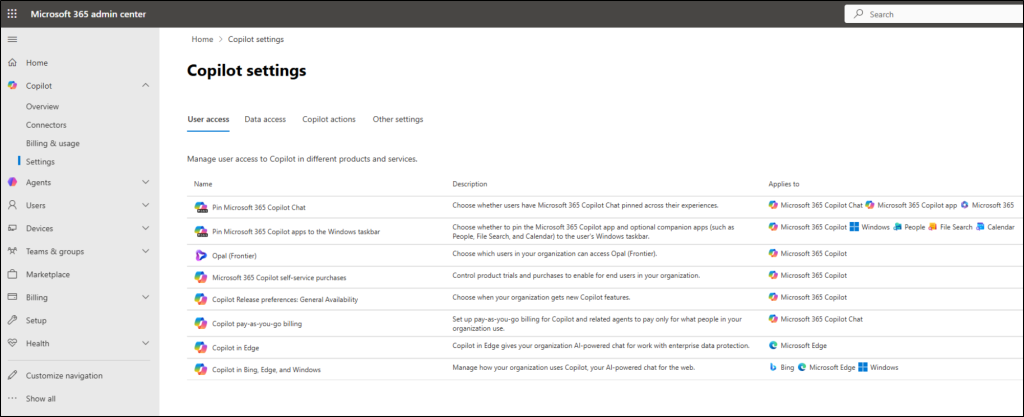This screenshot has width=1024, height=417.
Task: Collapse the navigation menu hamburger icon
Action: click(12, 39)
